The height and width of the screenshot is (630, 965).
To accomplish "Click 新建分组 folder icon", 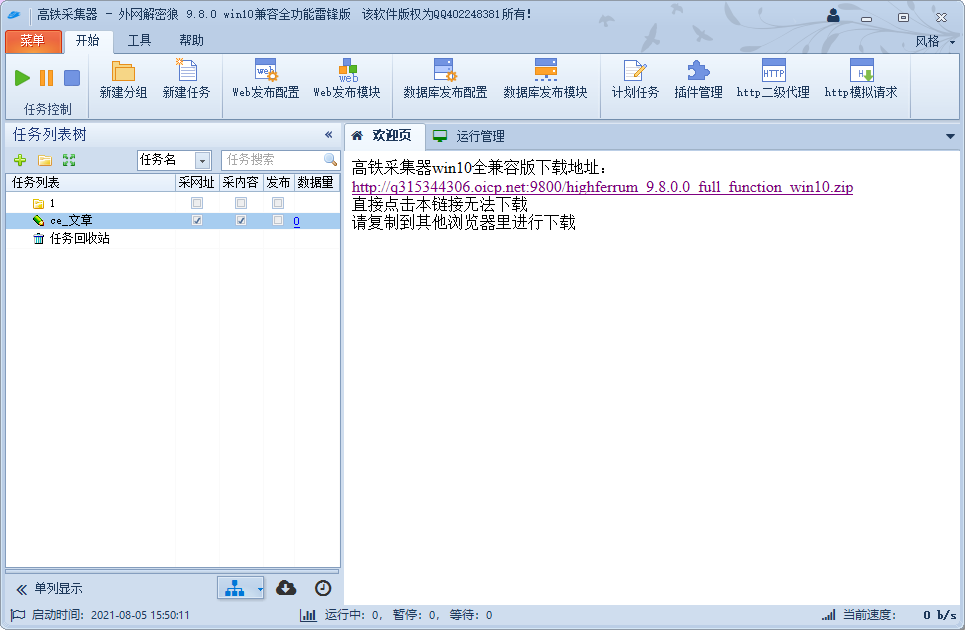I will (123, 71).
